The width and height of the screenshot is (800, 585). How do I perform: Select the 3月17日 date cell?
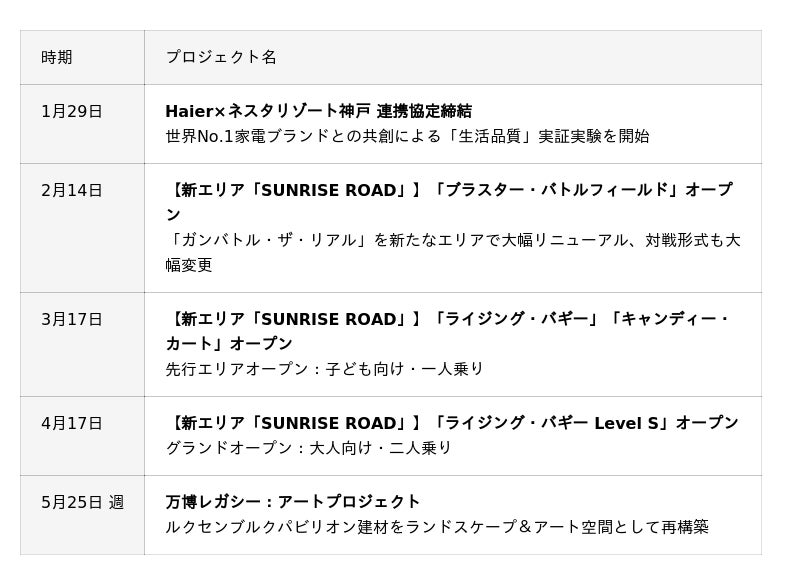(72, 319)
